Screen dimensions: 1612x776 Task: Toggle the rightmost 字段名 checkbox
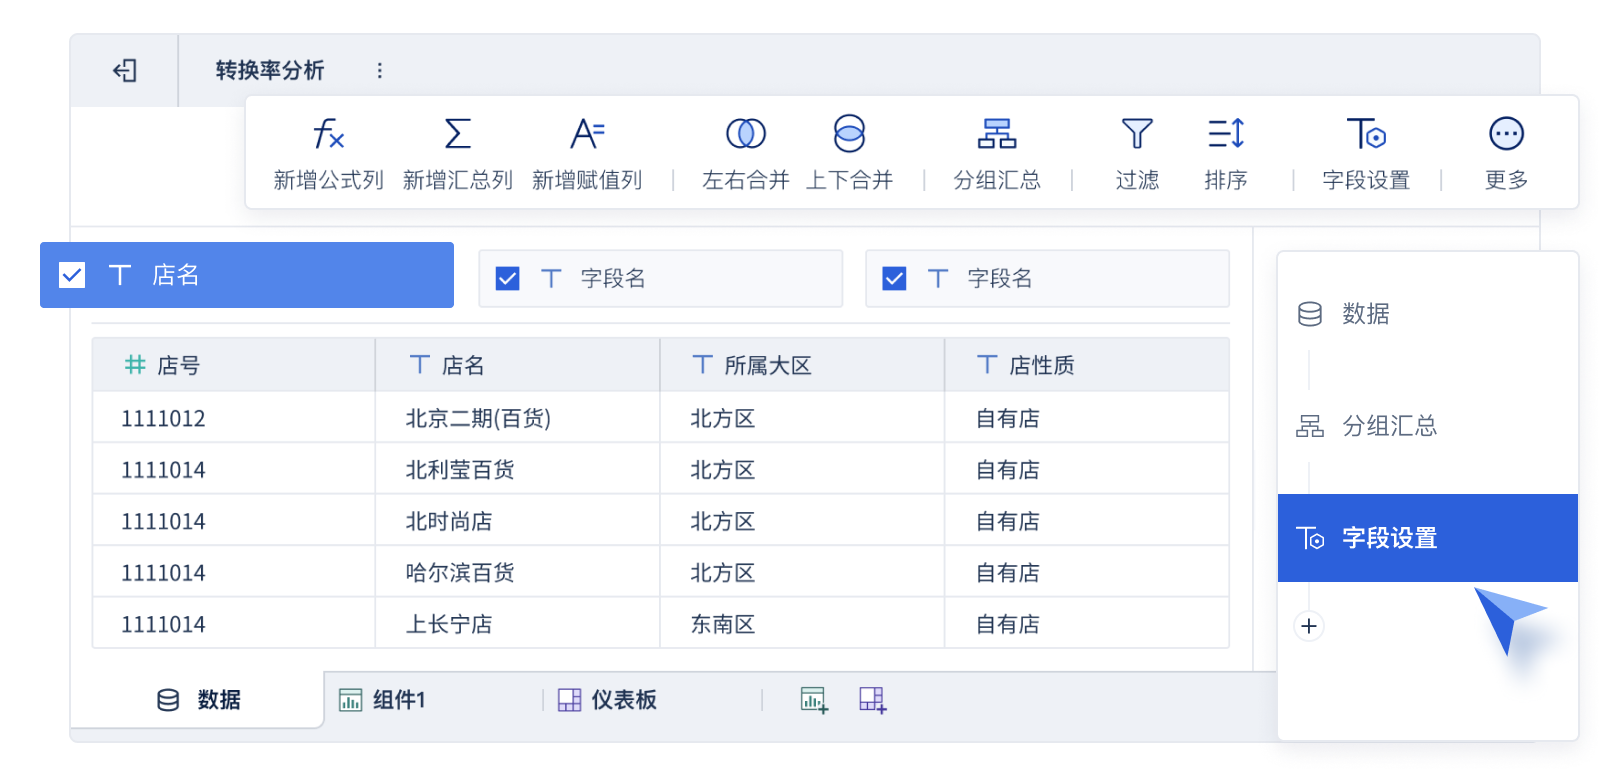click(x=895, y=278)
